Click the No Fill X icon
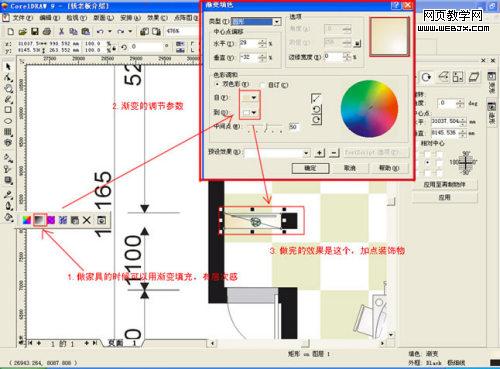The height and width of the screenshot is (369, 500). click(x=87, y=220)
